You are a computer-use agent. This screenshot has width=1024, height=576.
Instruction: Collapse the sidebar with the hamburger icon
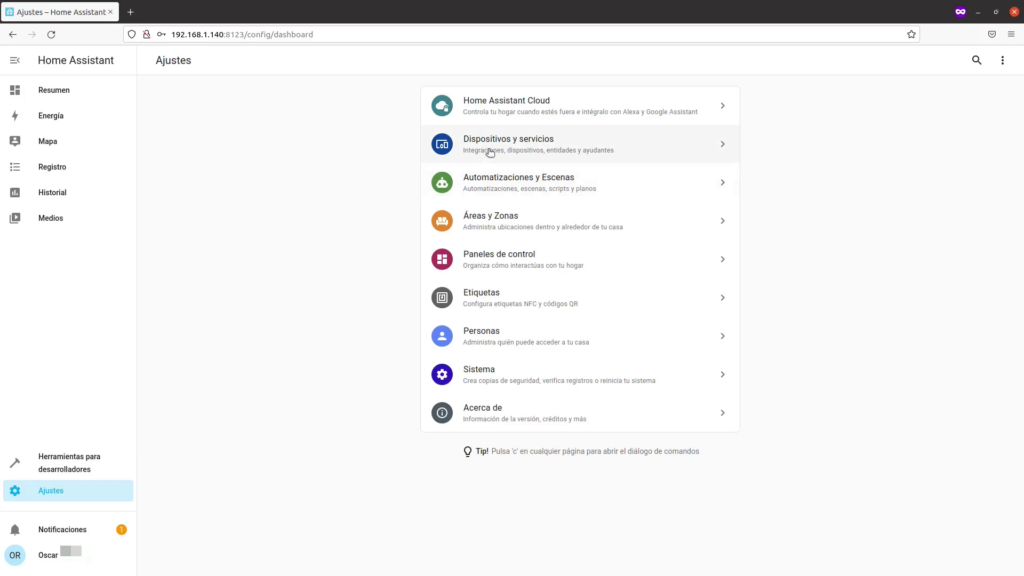[x=13, y=60]
